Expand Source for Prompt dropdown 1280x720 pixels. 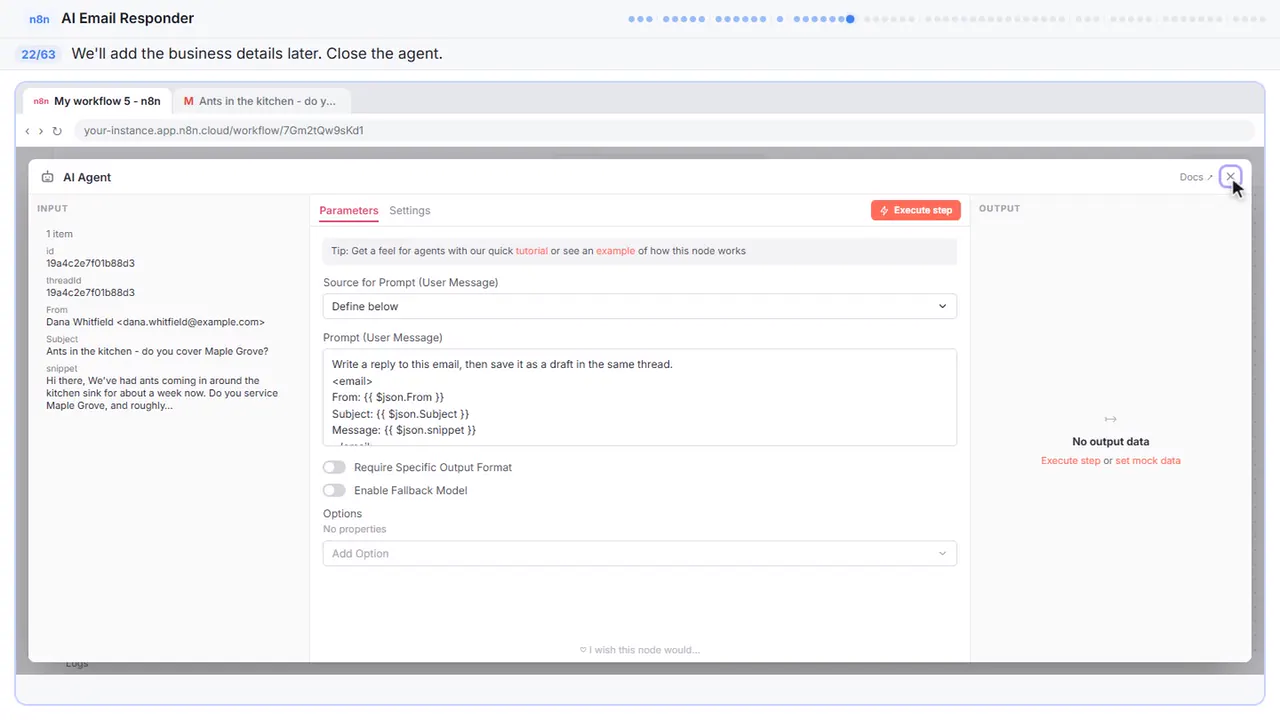[x=640, y=306]
